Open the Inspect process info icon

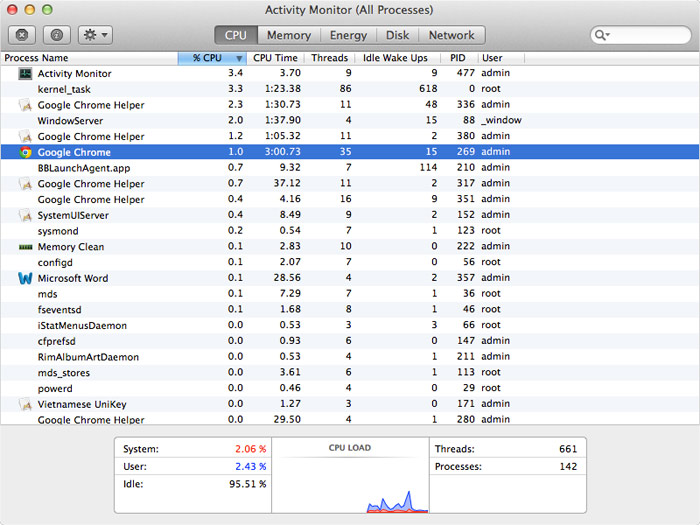click(57, 35)
